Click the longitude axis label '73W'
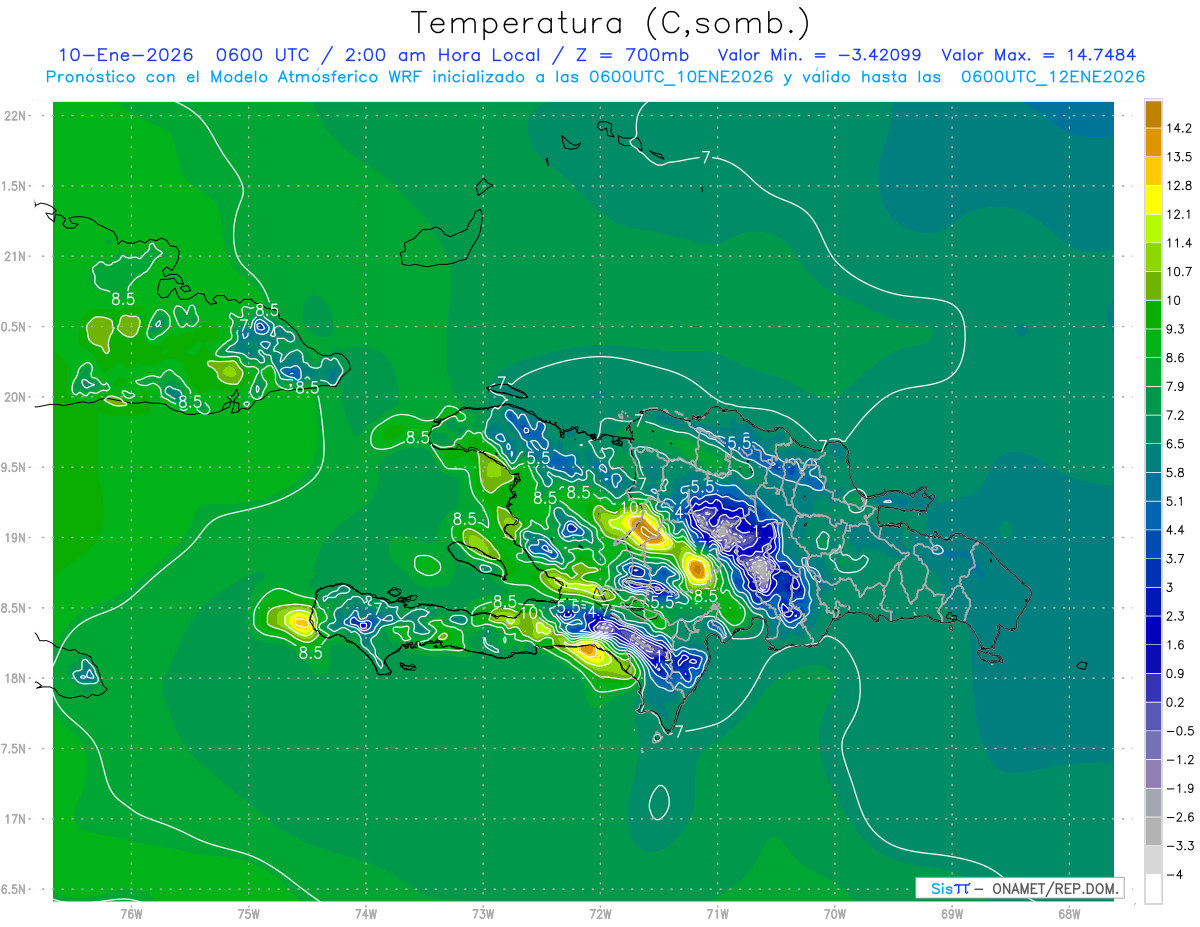This screenshot has height=927, width=1200. (483, 913)
